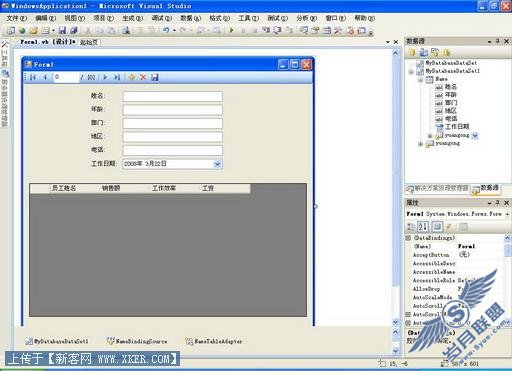The width and height of the screenshot is (512, 371).
Task: Expand the (DataBindings) property group
Action: pos(408,238)
